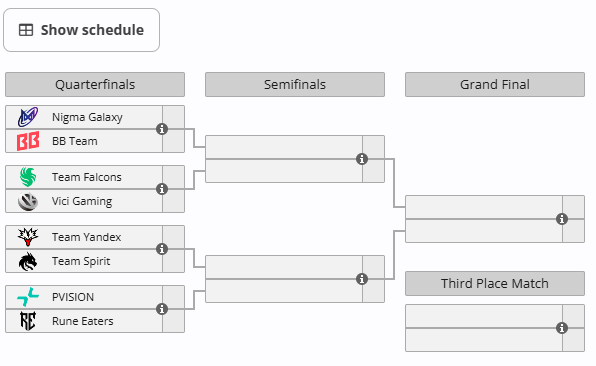
Task: Select the PVISION team name
Action: coord(73,297)
